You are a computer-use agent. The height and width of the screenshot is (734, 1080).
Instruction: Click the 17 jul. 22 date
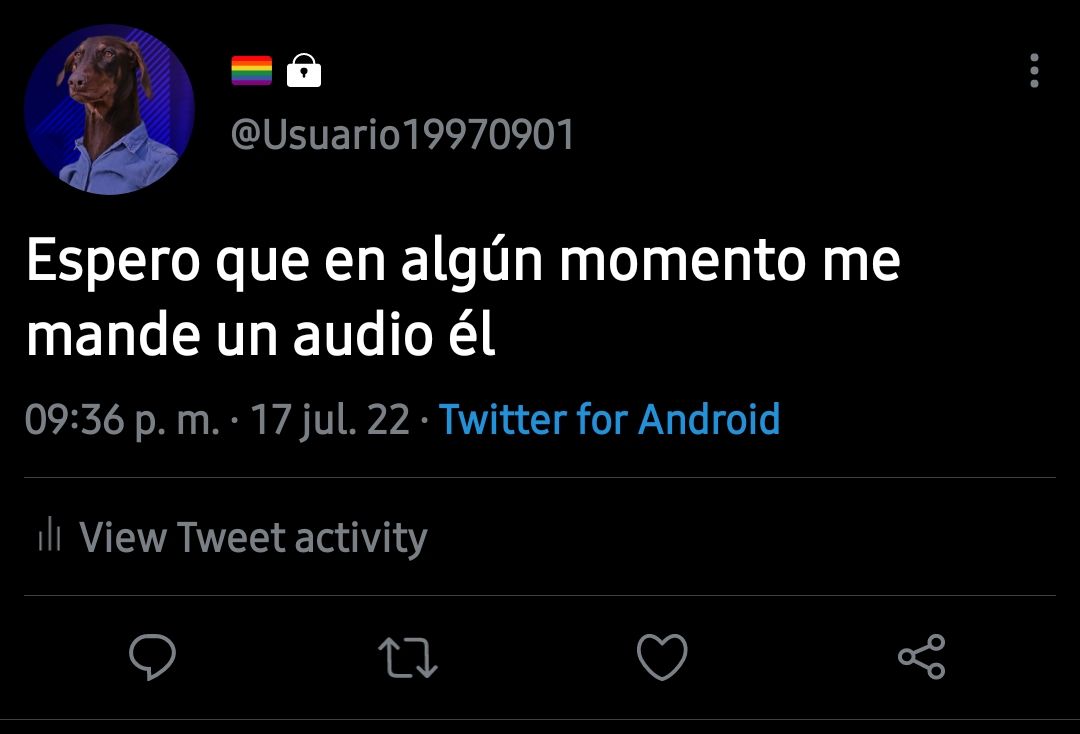[x=330, y=419]
